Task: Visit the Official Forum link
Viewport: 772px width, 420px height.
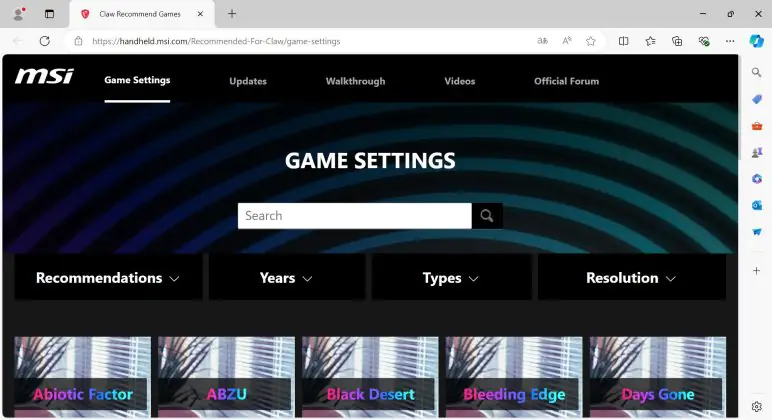Action: pyautogui.click(x=567, y=81)
